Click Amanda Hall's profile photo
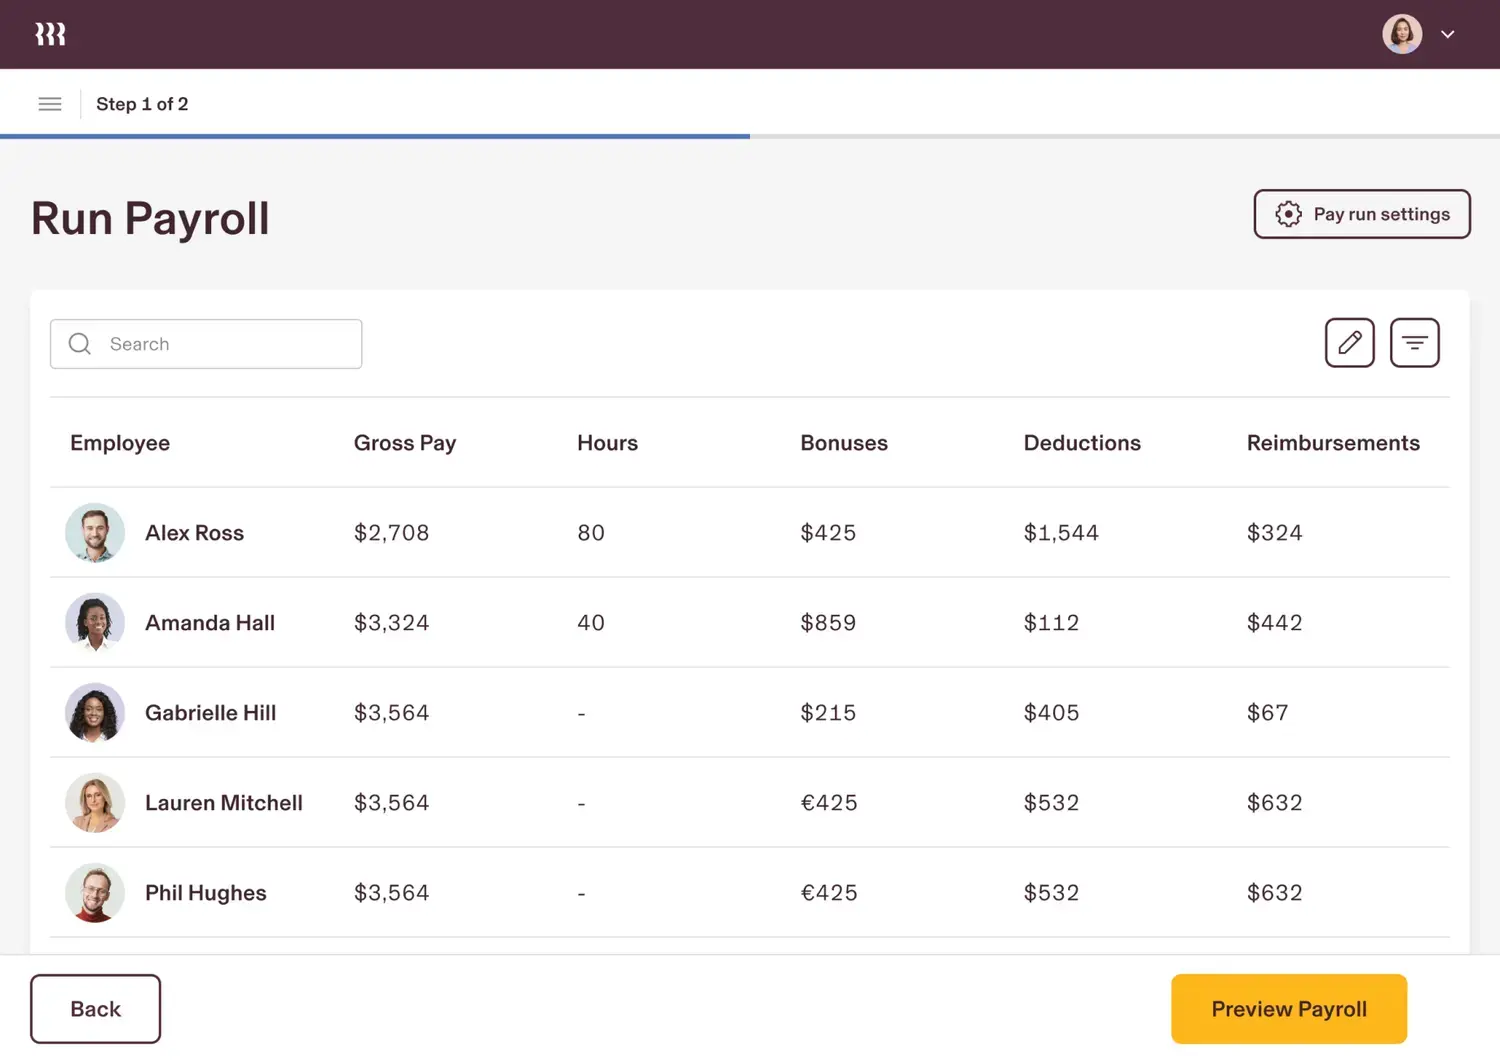Viewport: 1500px width, 1063px height. tap(94, 622)
